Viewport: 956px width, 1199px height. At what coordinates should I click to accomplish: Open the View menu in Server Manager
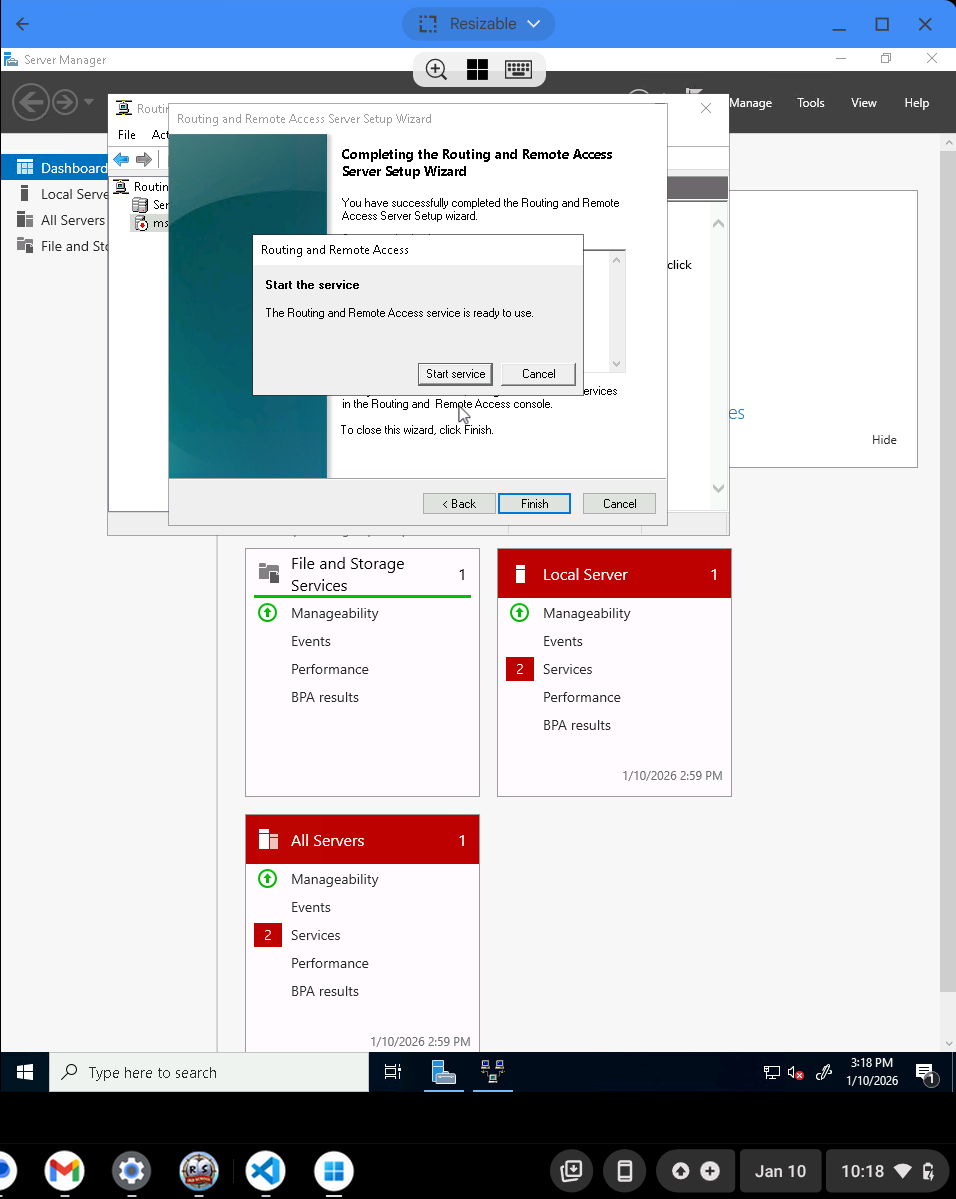(x=863, y=103)
